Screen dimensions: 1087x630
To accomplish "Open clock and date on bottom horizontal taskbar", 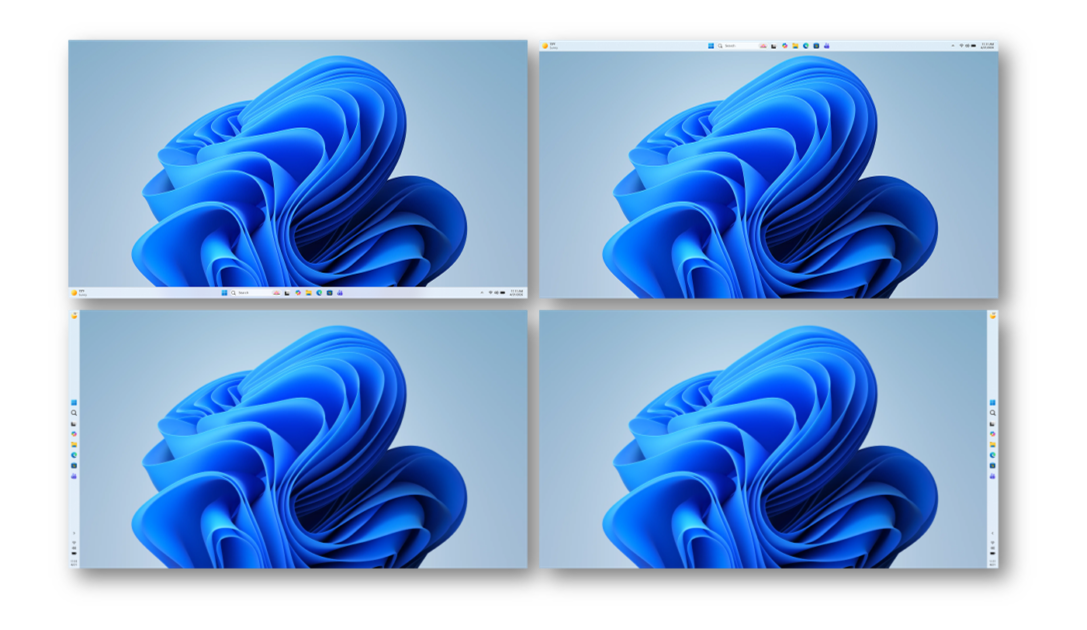I will click(x=516, y=293).
